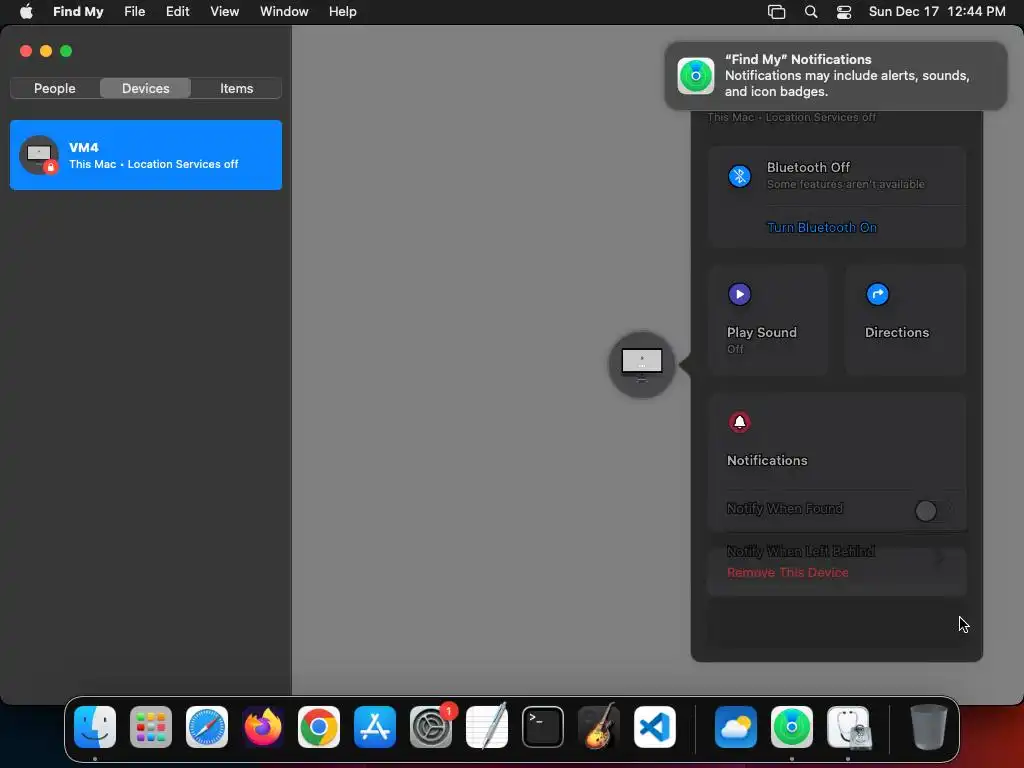Click the Mac device pin on map
The height and width of the screenshot is (768, 1024).
point(641,364)
